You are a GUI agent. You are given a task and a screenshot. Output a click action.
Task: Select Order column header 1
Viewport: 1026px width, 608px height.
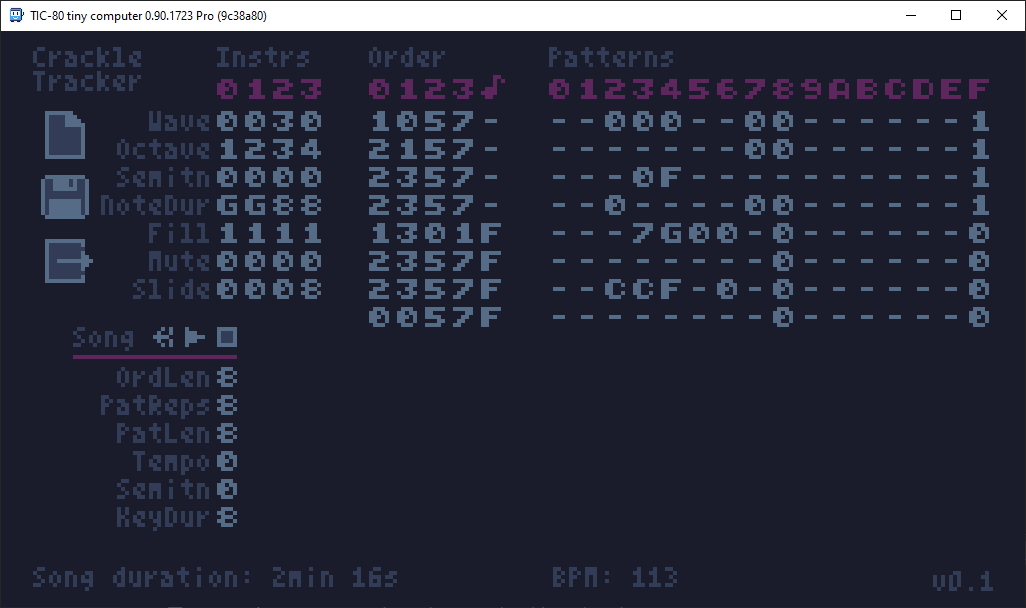click(x=407, y=88)
